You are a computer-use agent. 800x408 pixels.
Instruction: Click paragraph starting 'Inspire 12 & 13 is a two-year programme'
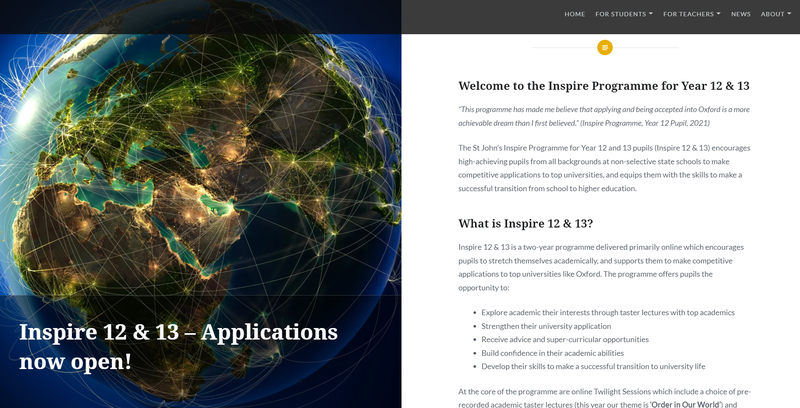(x=601, y=267)
